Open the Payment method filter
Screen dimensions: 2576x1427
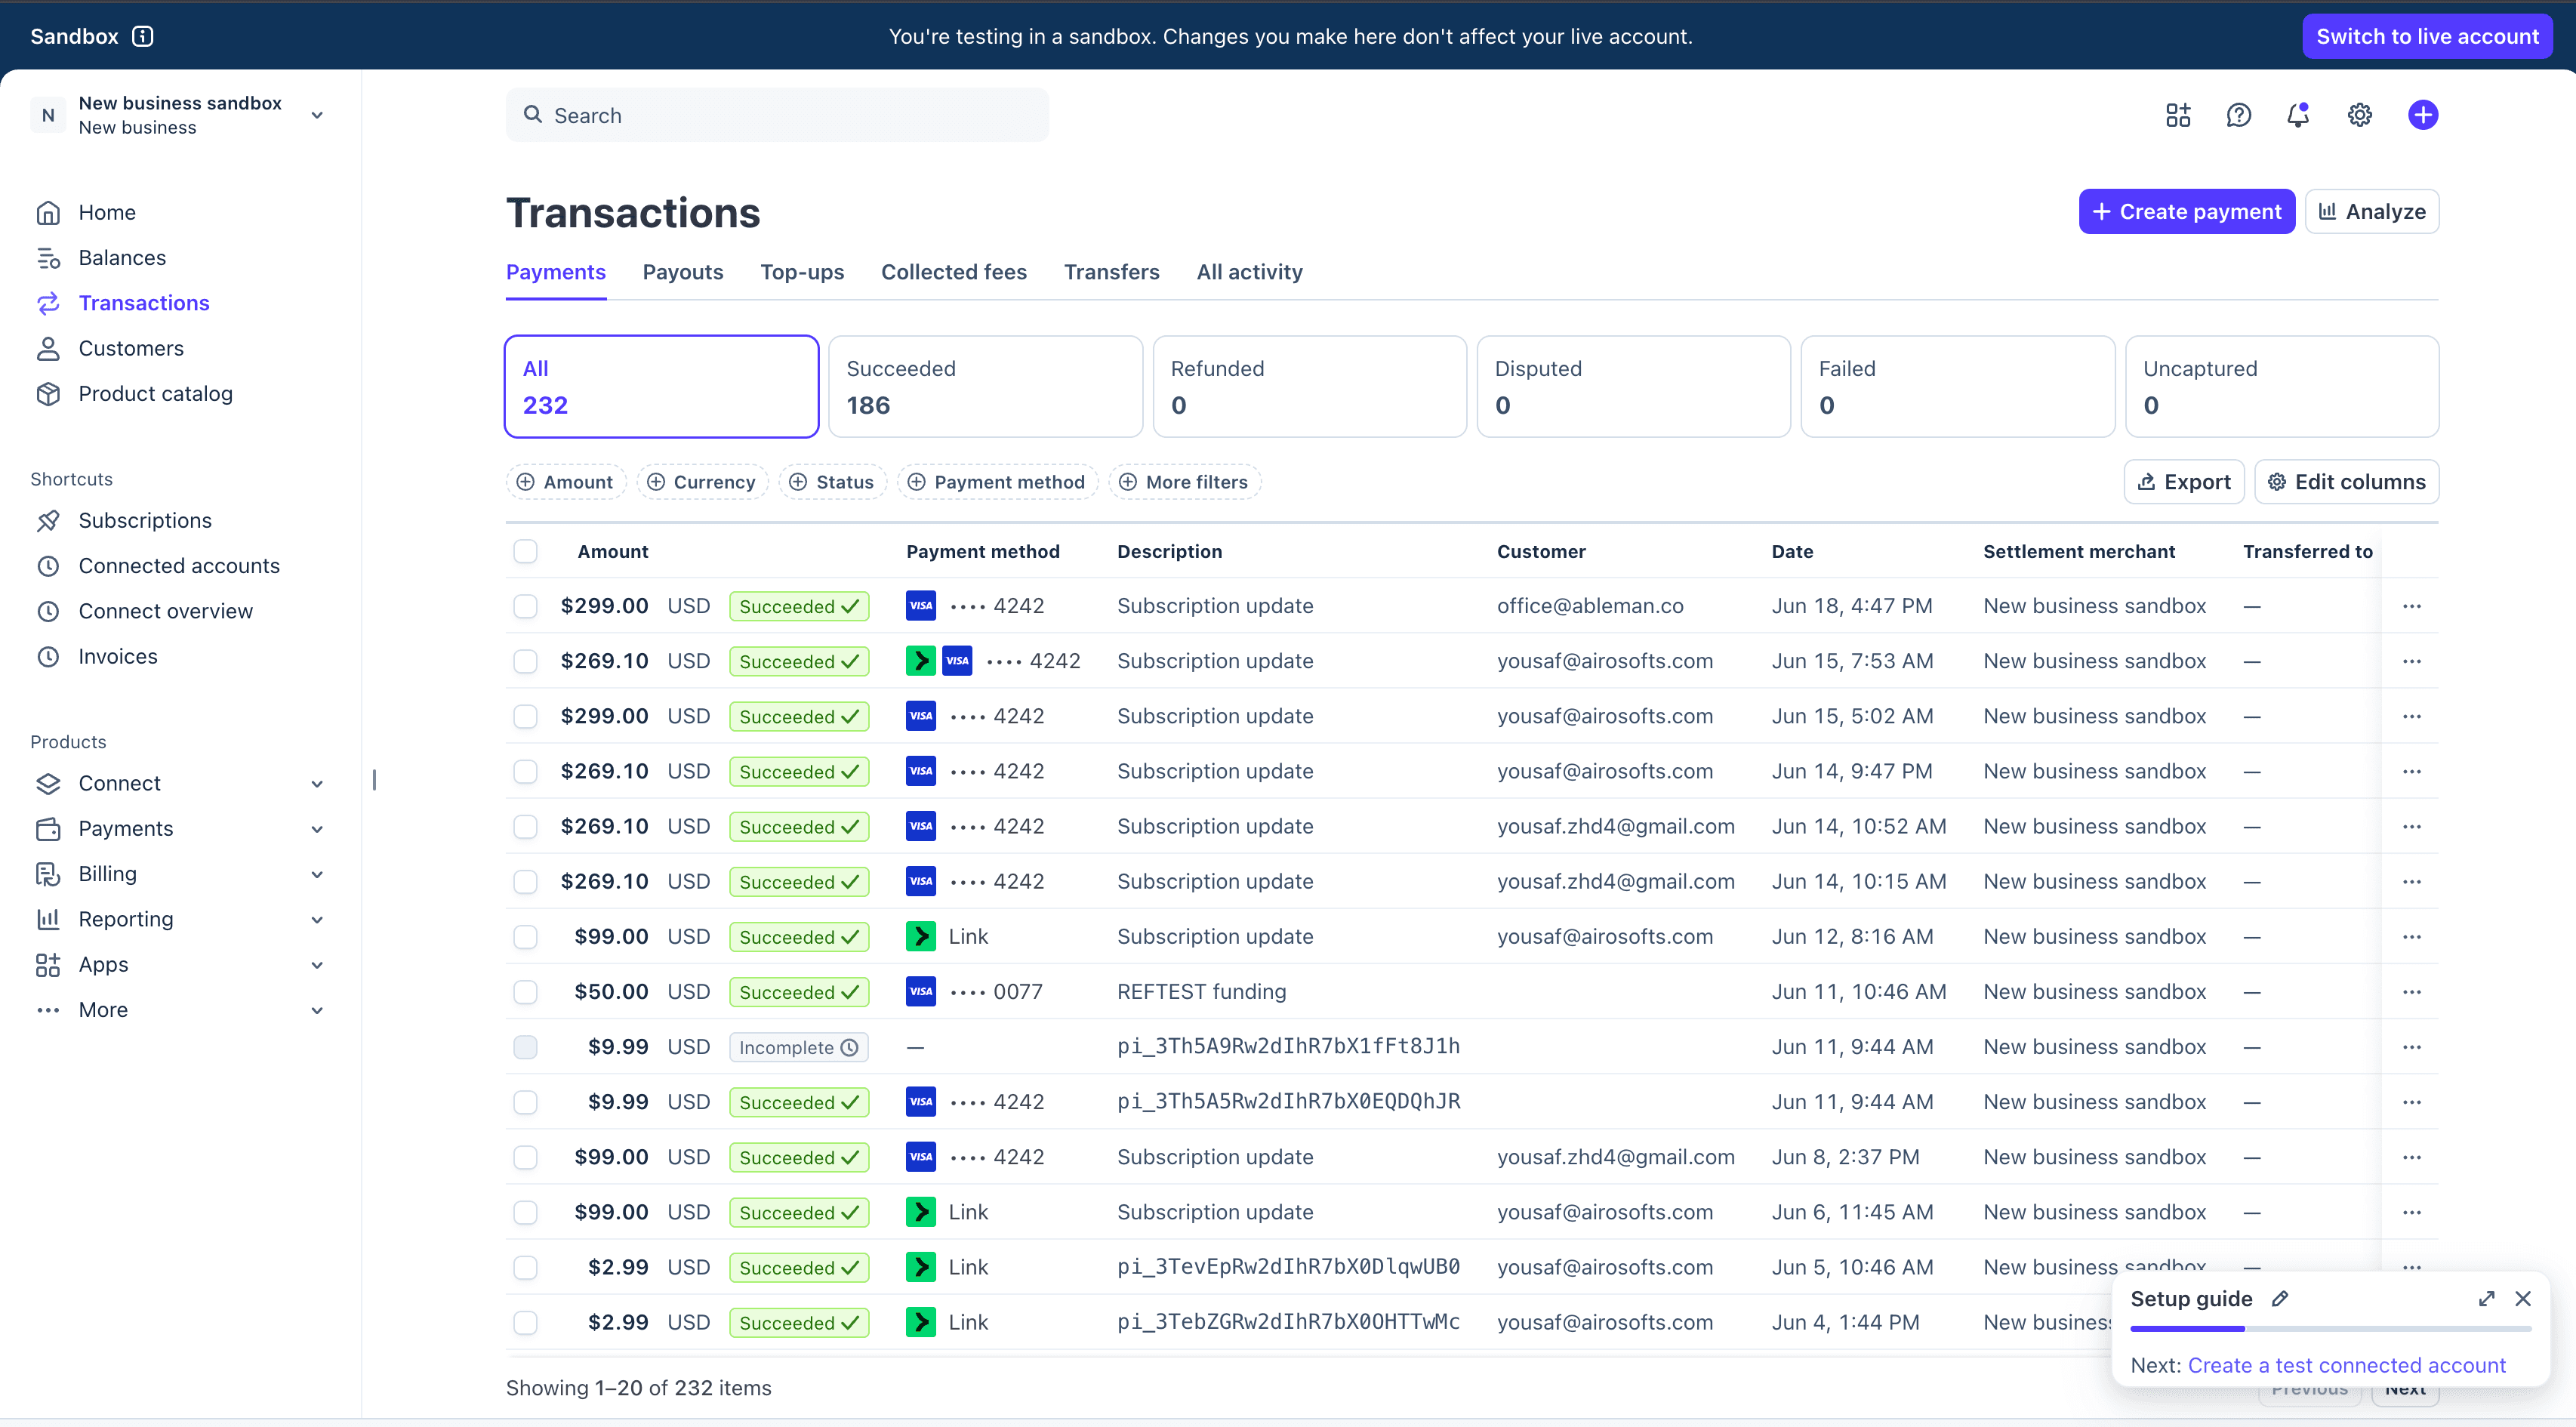997,482
